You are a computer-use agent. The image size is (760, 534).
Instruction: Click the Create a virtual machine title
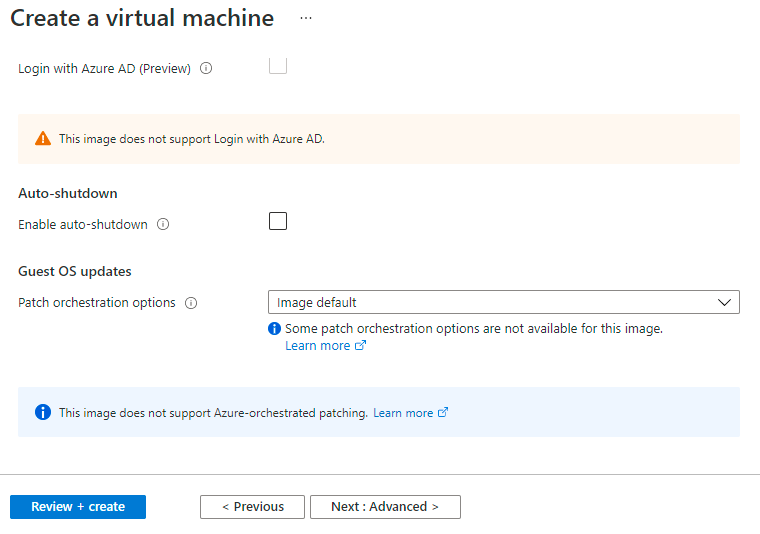(142, 18)
